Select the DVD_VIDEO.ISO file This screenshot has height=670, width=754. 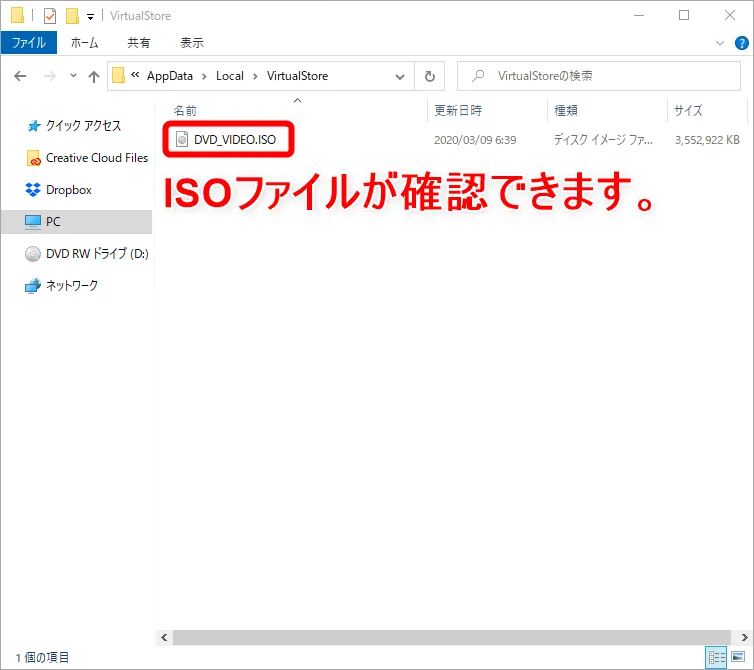(x=235, y=140)
